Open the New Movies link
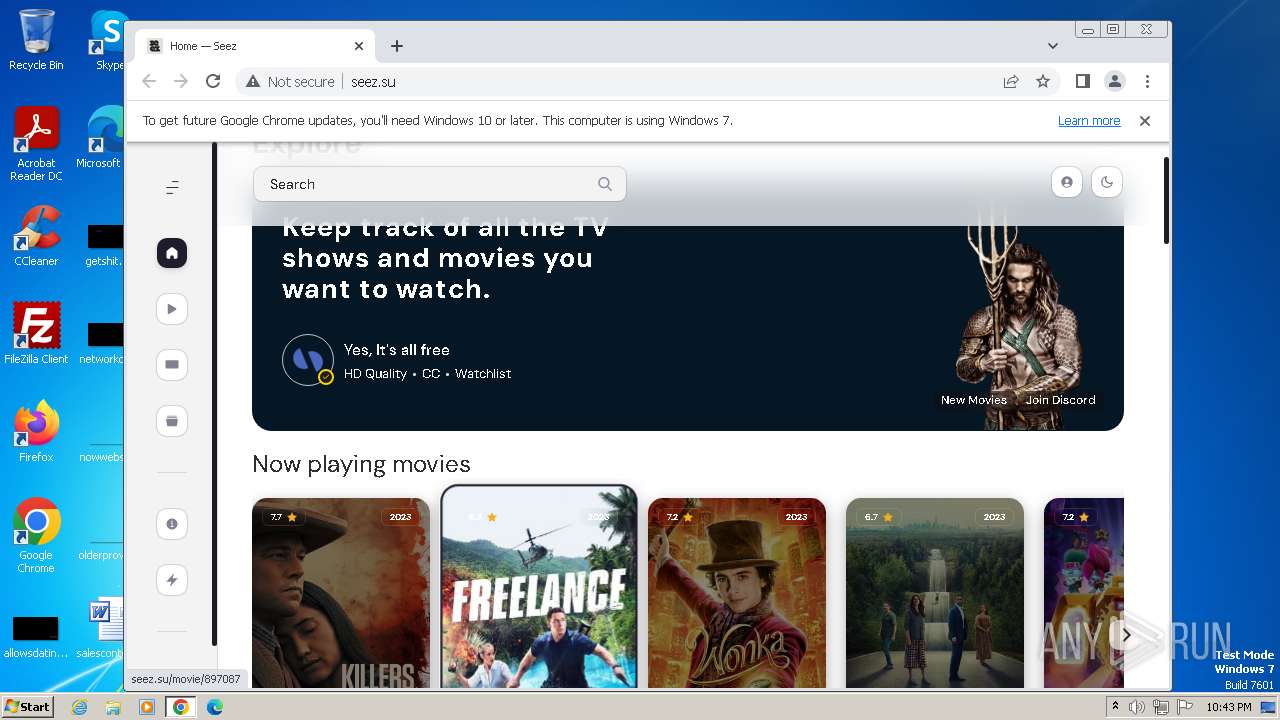The height and width of the screenshot is (720, 1280). pyautogui.click(x=974, y=400)
